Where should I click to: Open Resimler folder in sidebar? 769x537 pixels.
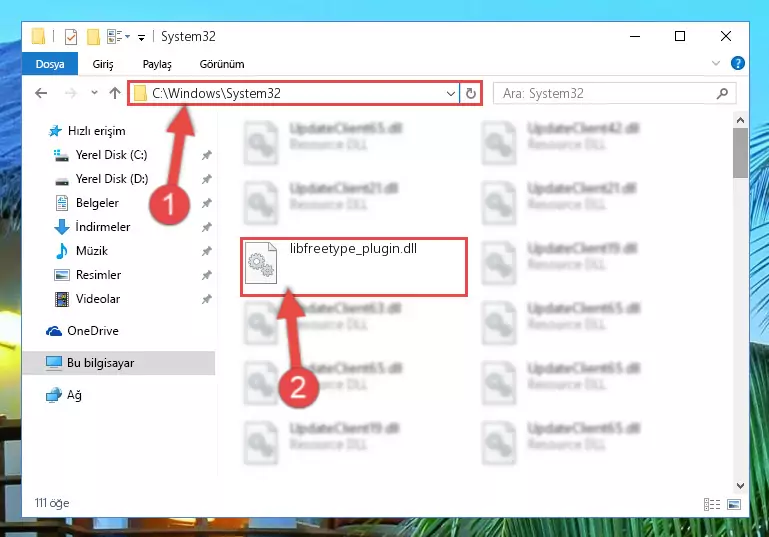[98, 275]
